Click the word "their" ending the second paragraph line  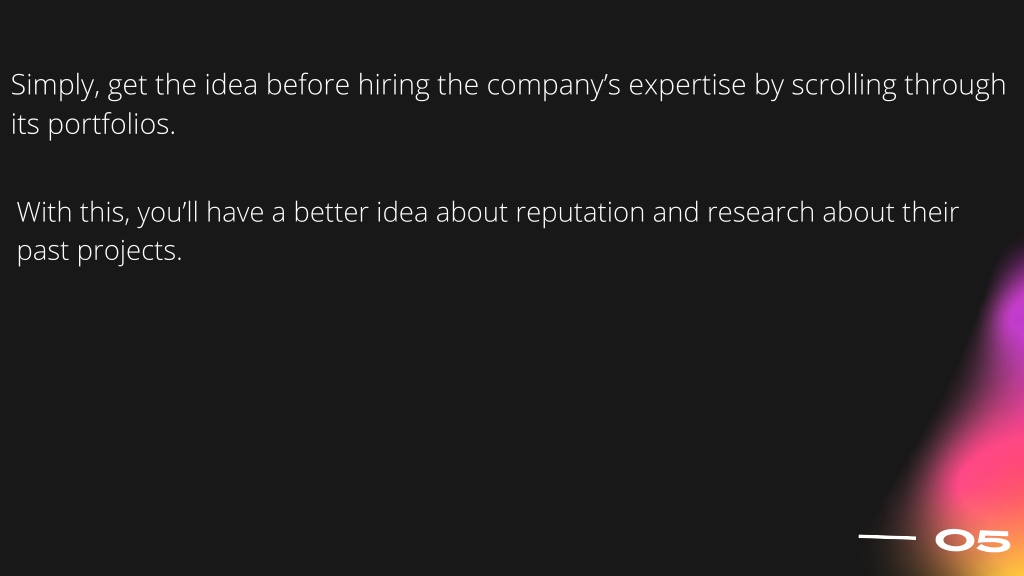click(930, 213)
